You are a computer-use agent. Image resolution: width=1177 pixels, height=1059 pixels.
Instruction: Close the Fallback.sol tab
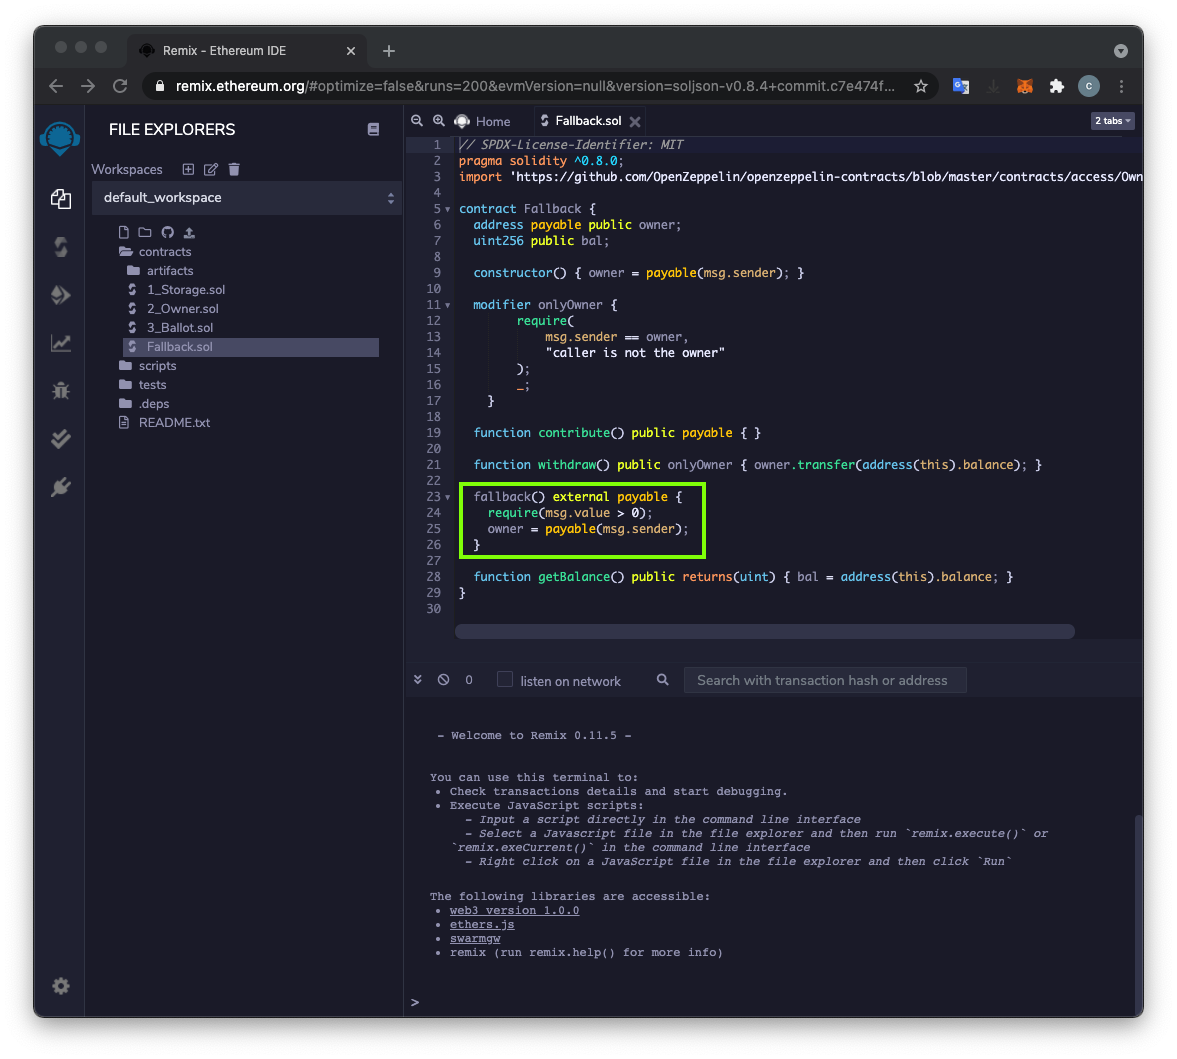635,122
